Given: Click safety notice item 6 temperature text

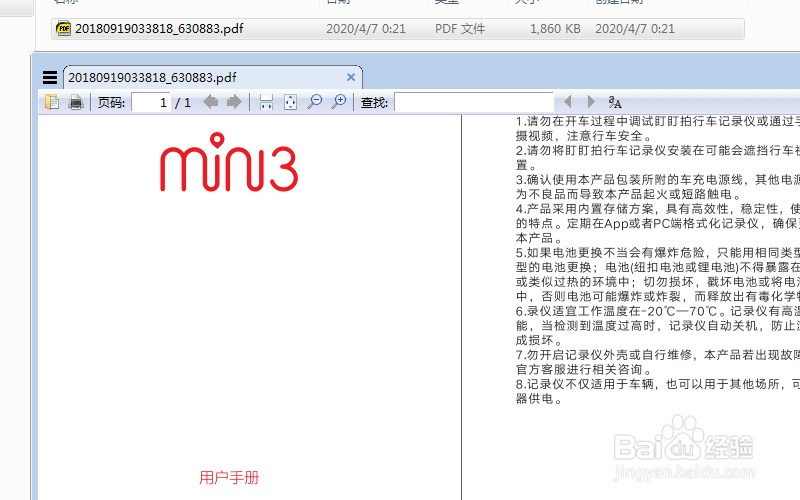Looking at the screenshot, I should 658,326.
